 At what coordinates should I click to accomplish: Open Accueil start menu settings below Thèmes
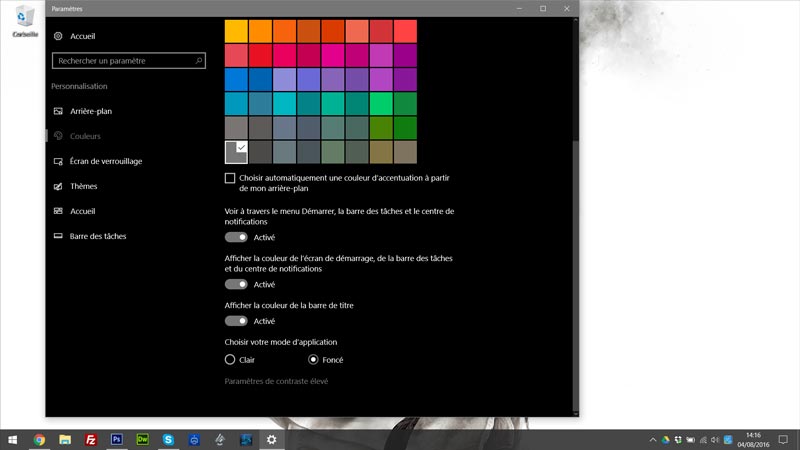pos(74,211)
